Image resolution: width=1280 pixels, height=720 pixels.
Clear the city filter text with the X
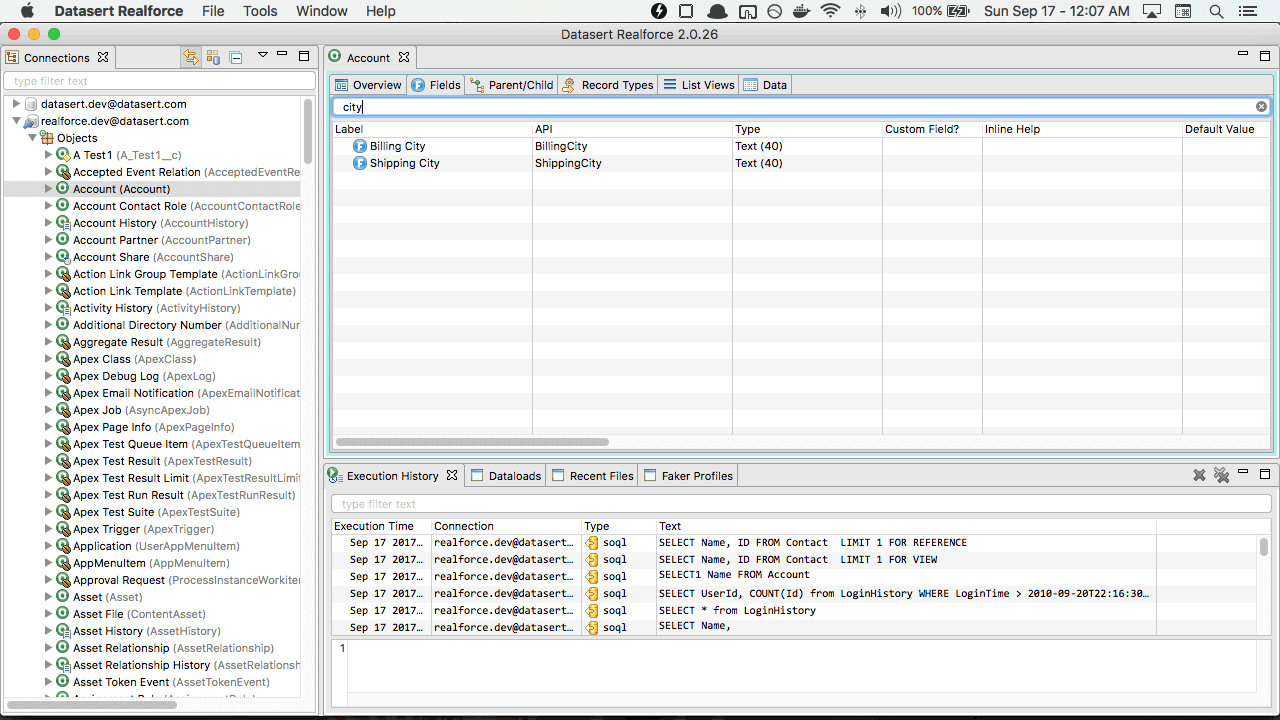[1261, 106]
